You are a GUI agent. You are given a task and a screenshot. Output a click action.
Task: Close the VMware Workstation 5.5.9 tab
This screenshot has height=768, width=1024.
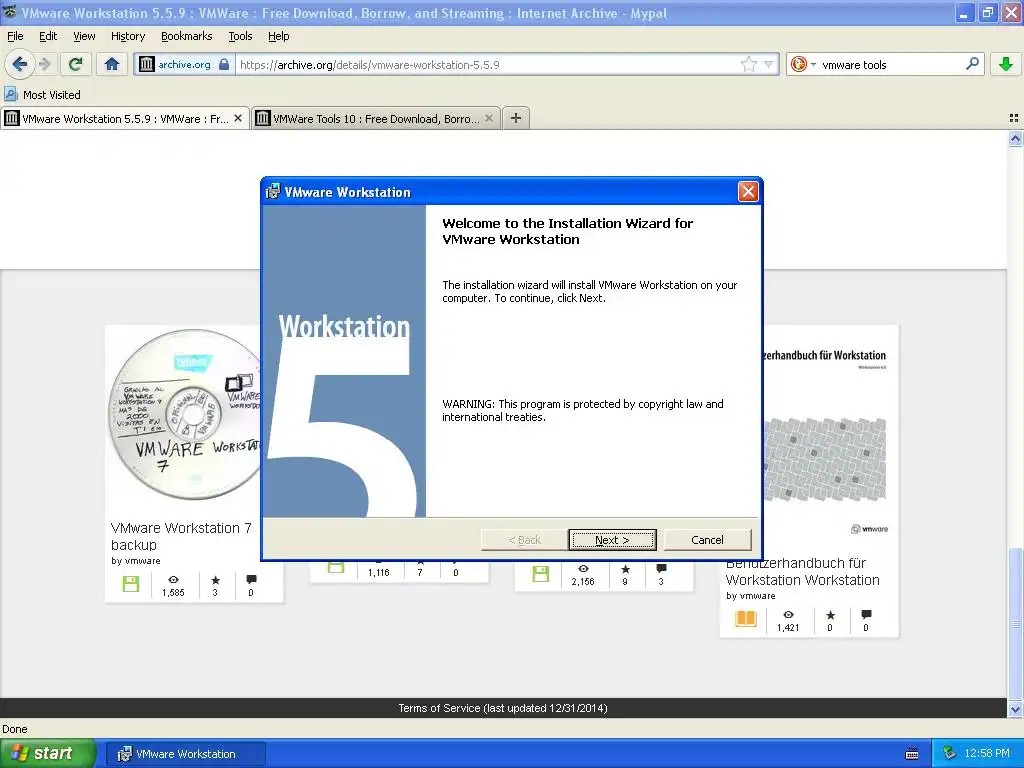pyautogui.click(x=238, y=118)
